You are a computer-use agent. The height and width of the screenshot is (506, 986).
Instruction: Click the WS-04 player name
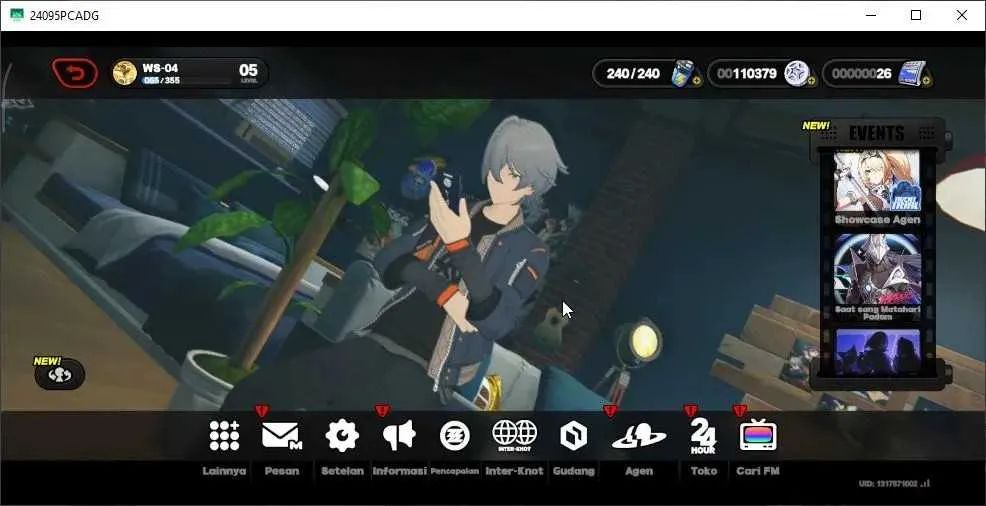160,68
